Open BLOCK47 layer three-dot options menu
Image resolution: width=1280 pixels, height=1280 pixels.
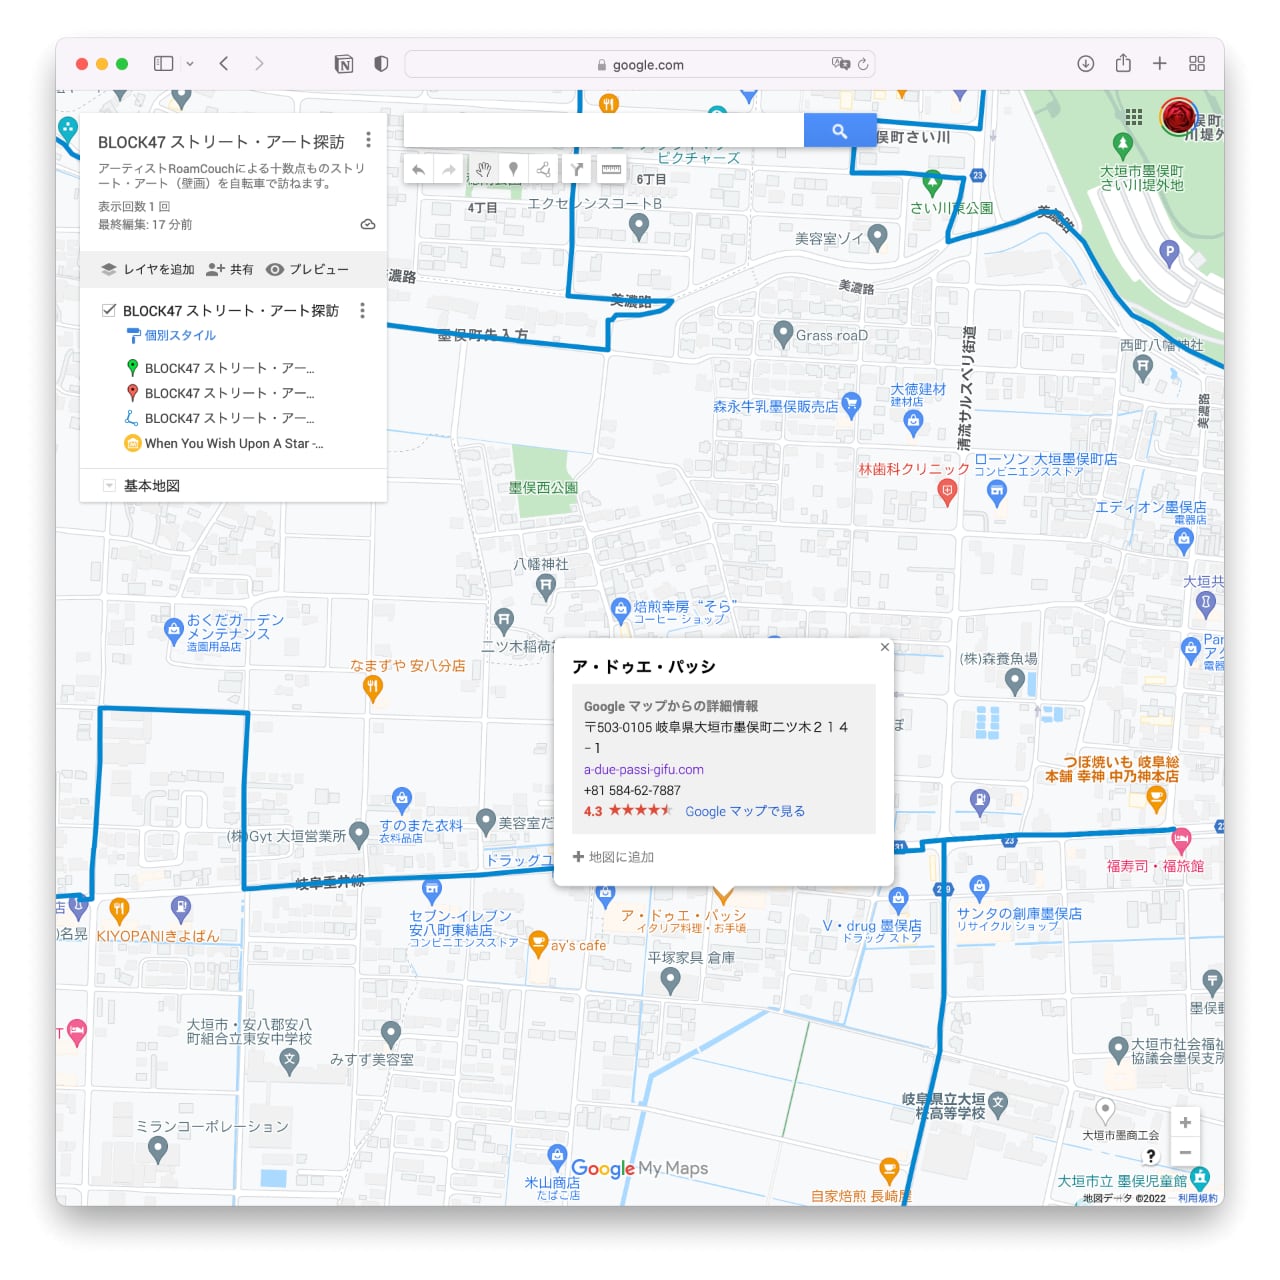click(362, 311)
